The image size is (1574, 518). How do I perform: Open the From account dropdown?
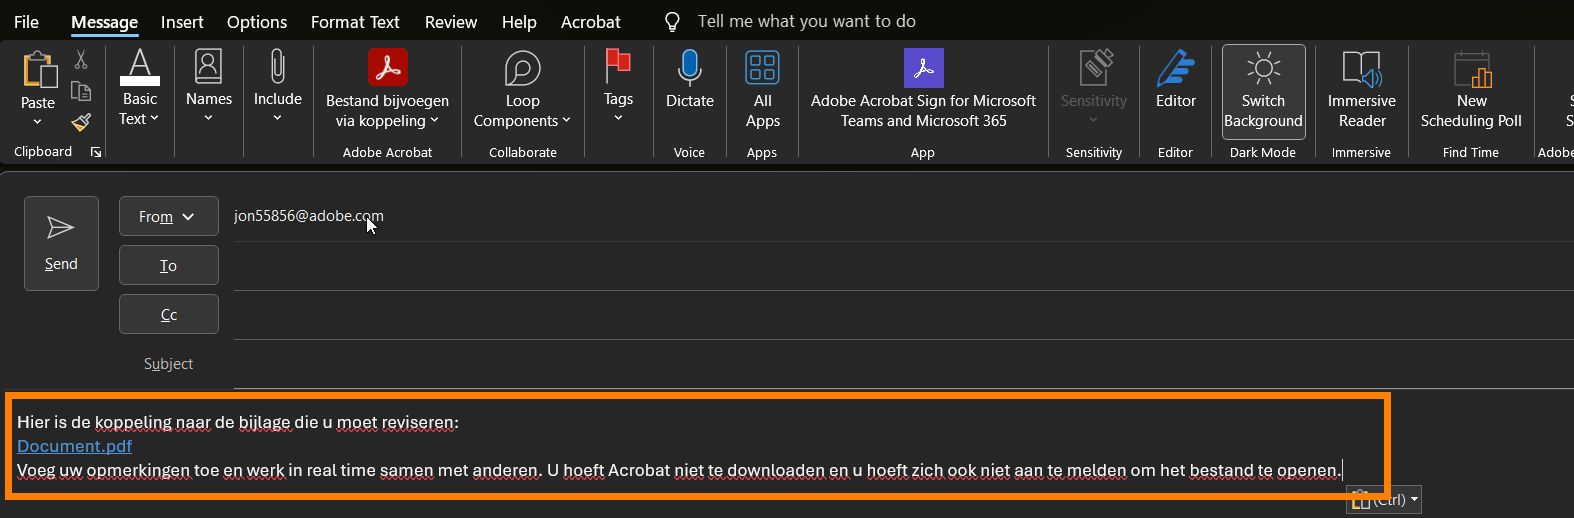coord(168,216)
